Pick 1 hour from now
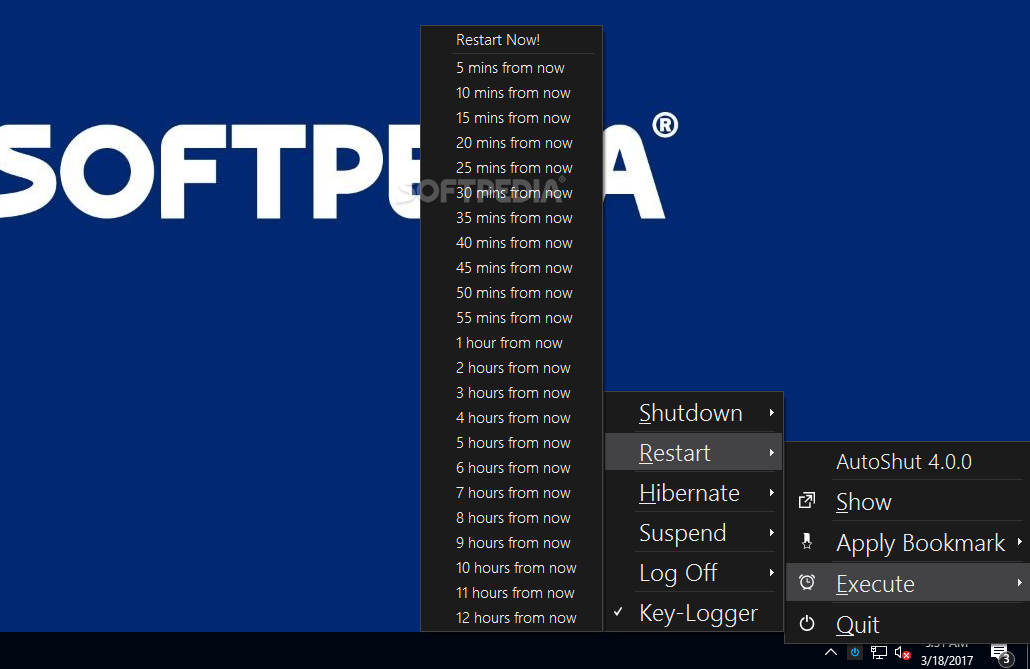The height and width of the screenshot is (669, 1030). tap(511, 342)
